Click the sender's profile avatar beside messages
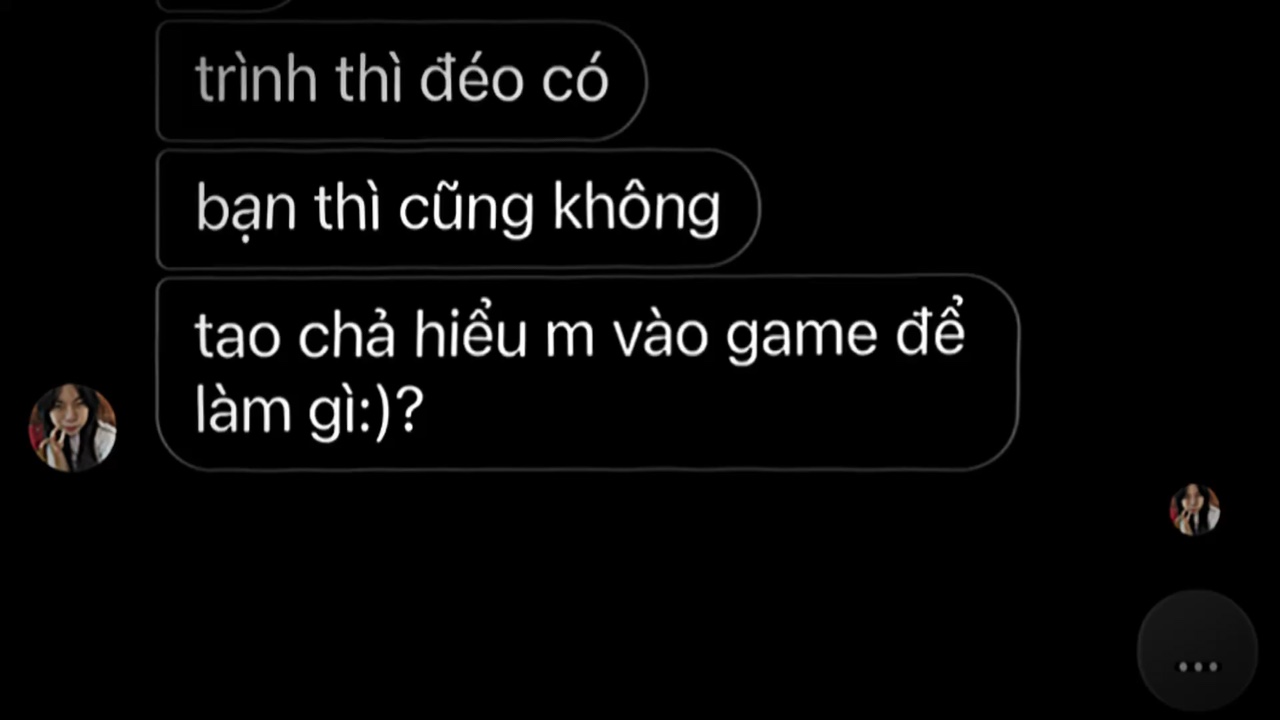This screenshot has width=1280, height=720. point(72,428)
